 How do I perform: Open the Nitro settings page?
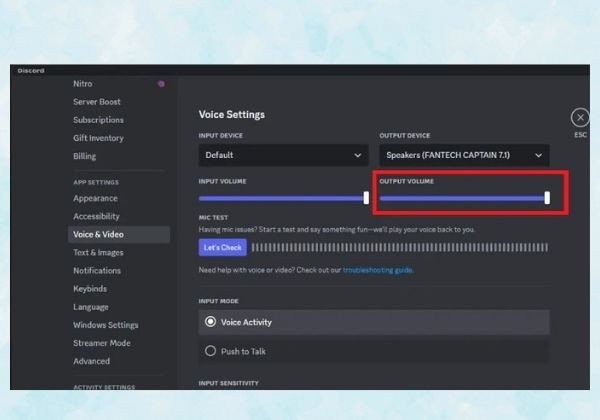pyautogui.click(x=83, y=84)
